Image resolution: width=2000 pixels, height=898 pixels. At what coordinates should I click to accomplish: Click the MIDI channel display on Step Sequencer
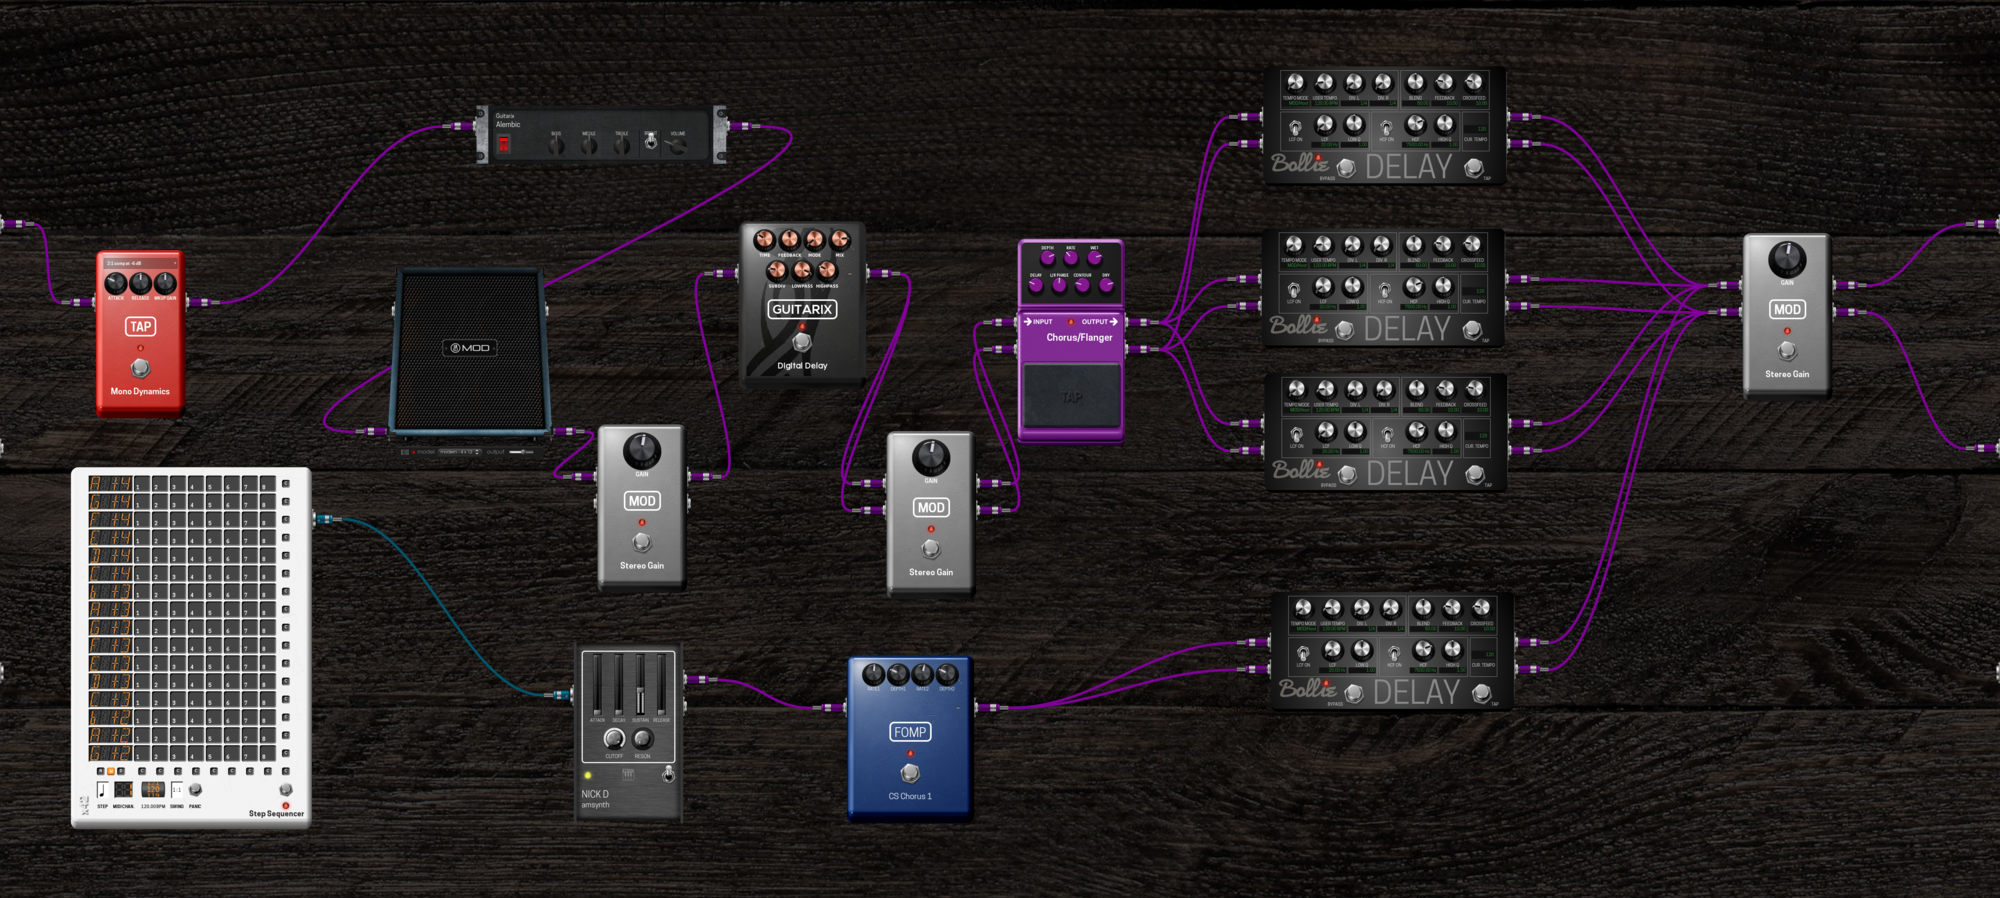click(x=123, y=790)
